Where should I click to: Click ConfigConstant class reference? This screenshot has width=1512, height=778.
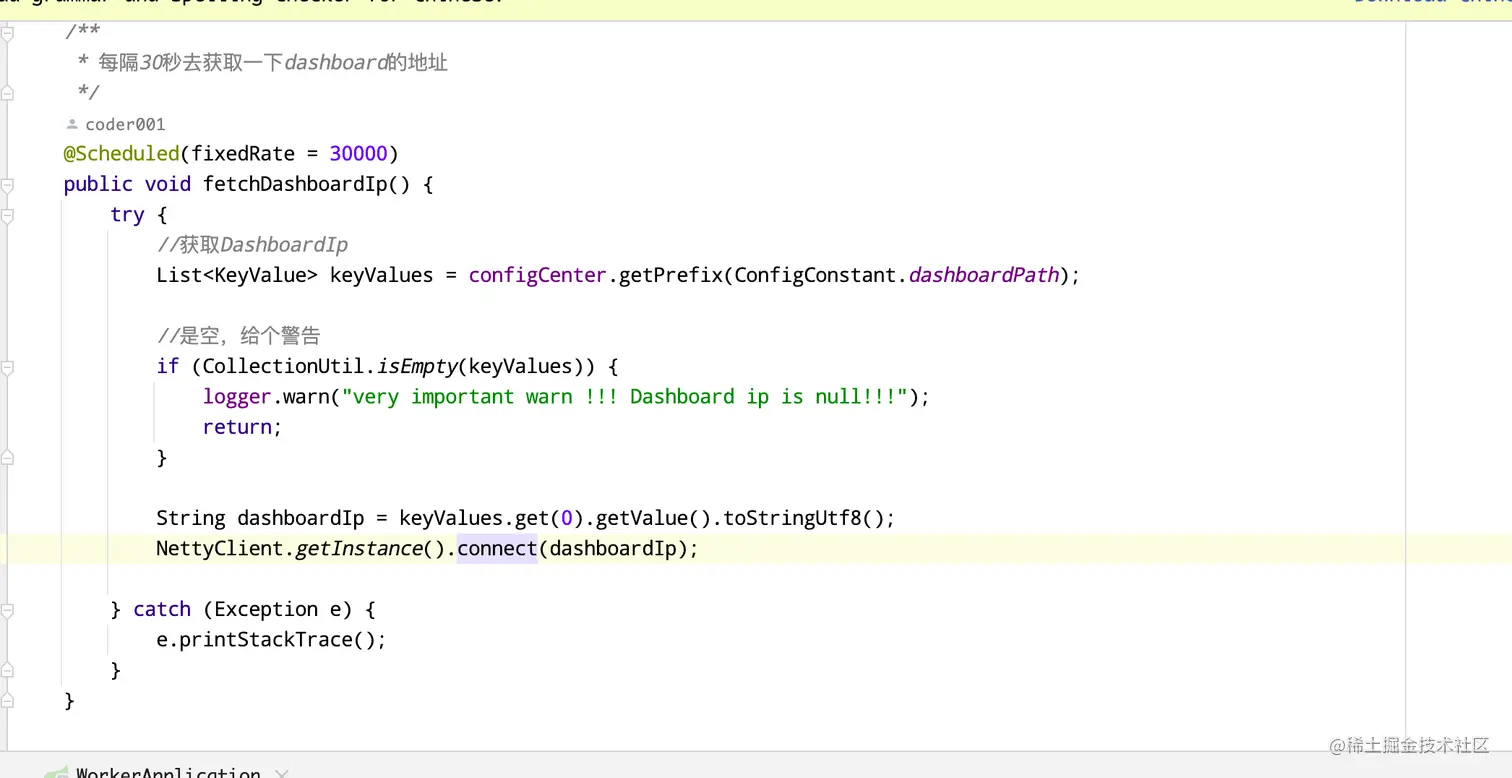pos(815,275)
